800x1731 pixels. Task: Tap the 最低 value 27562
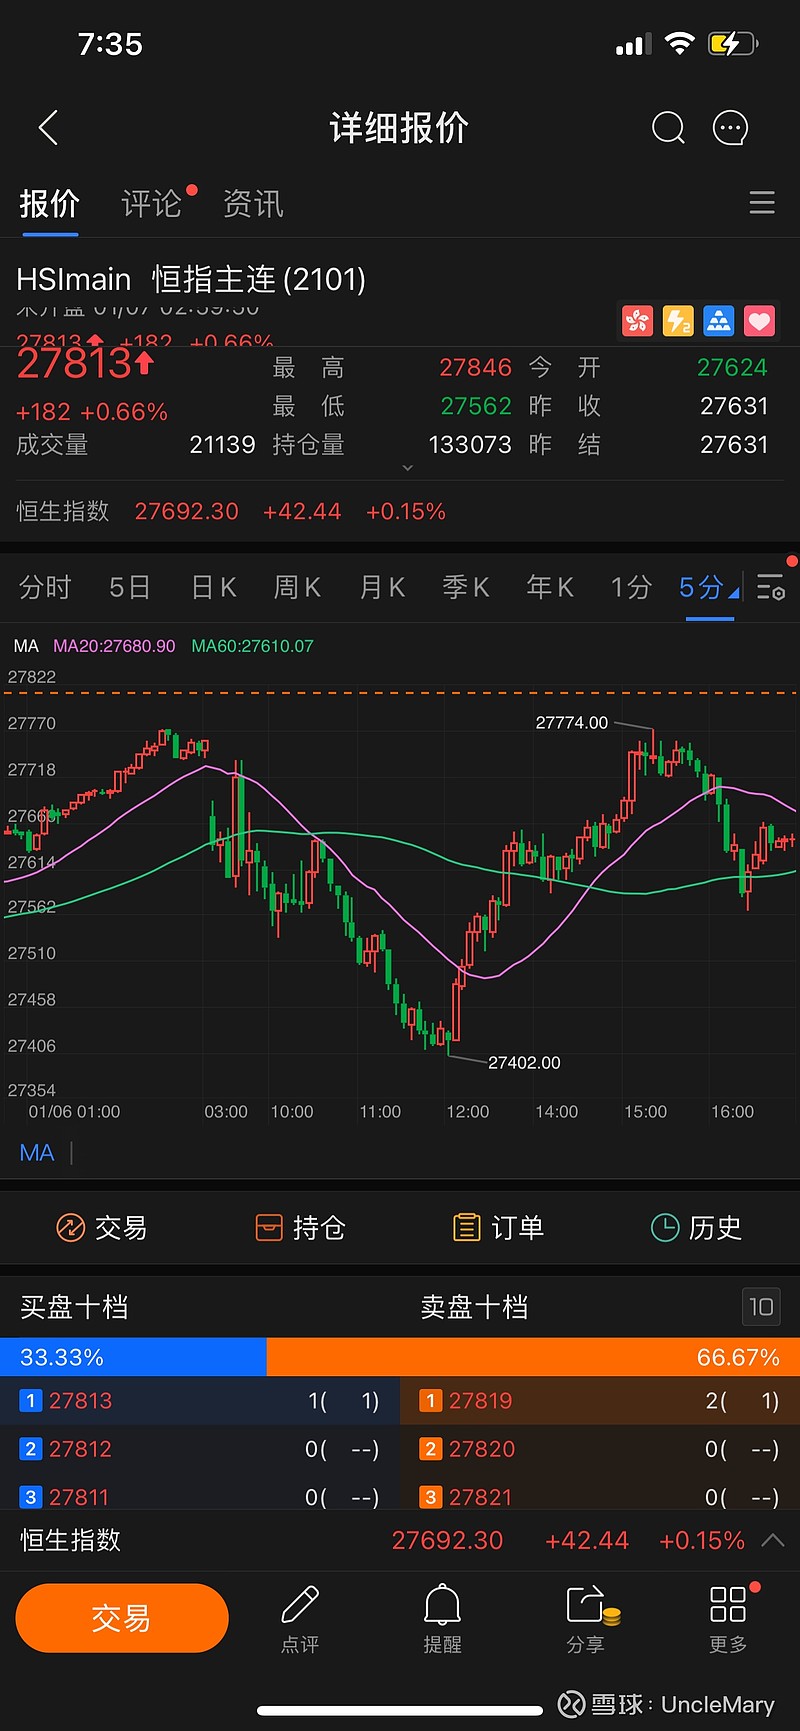point(476,406)
